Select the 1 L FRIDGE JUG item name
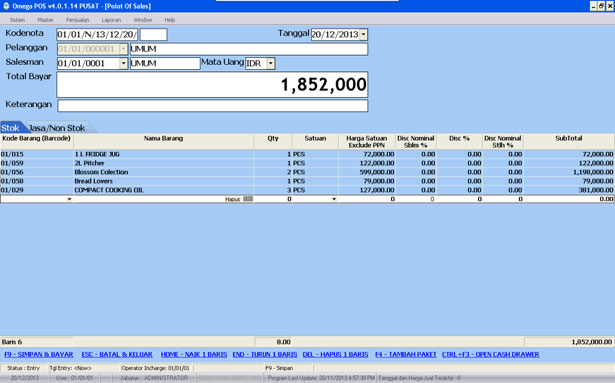 click(x=97, y=154)
